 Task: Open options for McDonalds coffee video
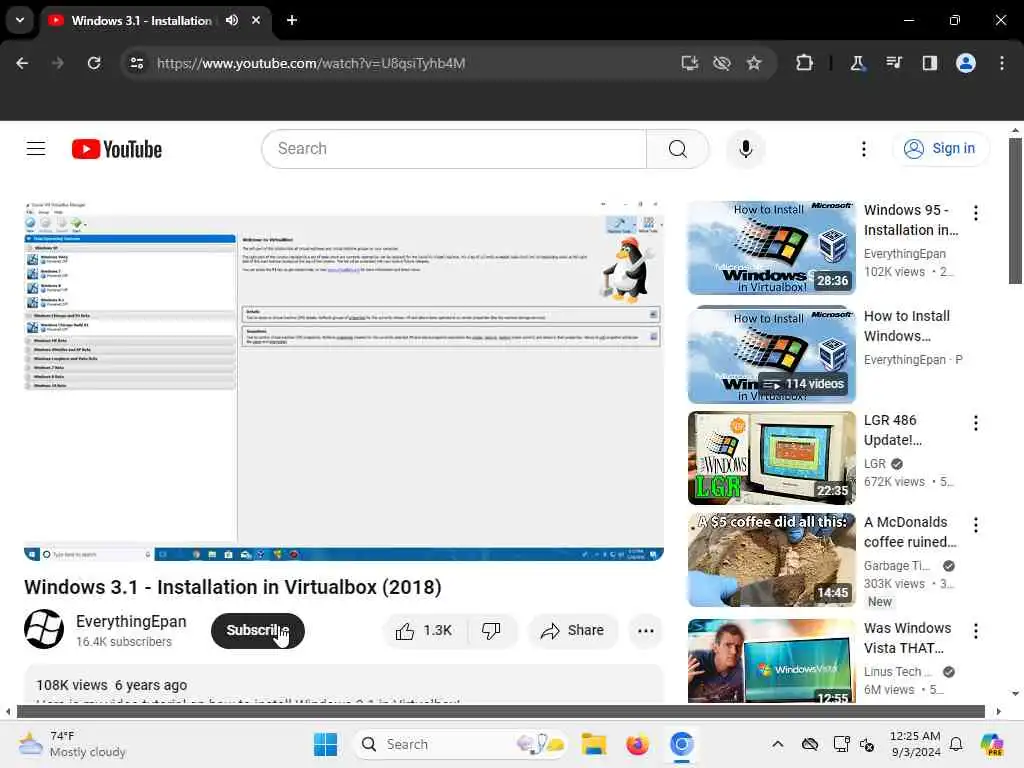(976, 525)
